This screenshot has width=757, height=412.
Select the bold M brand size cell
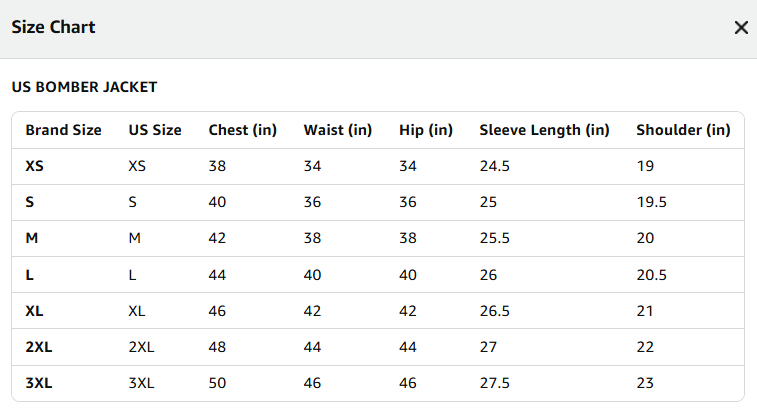point(31,238)
